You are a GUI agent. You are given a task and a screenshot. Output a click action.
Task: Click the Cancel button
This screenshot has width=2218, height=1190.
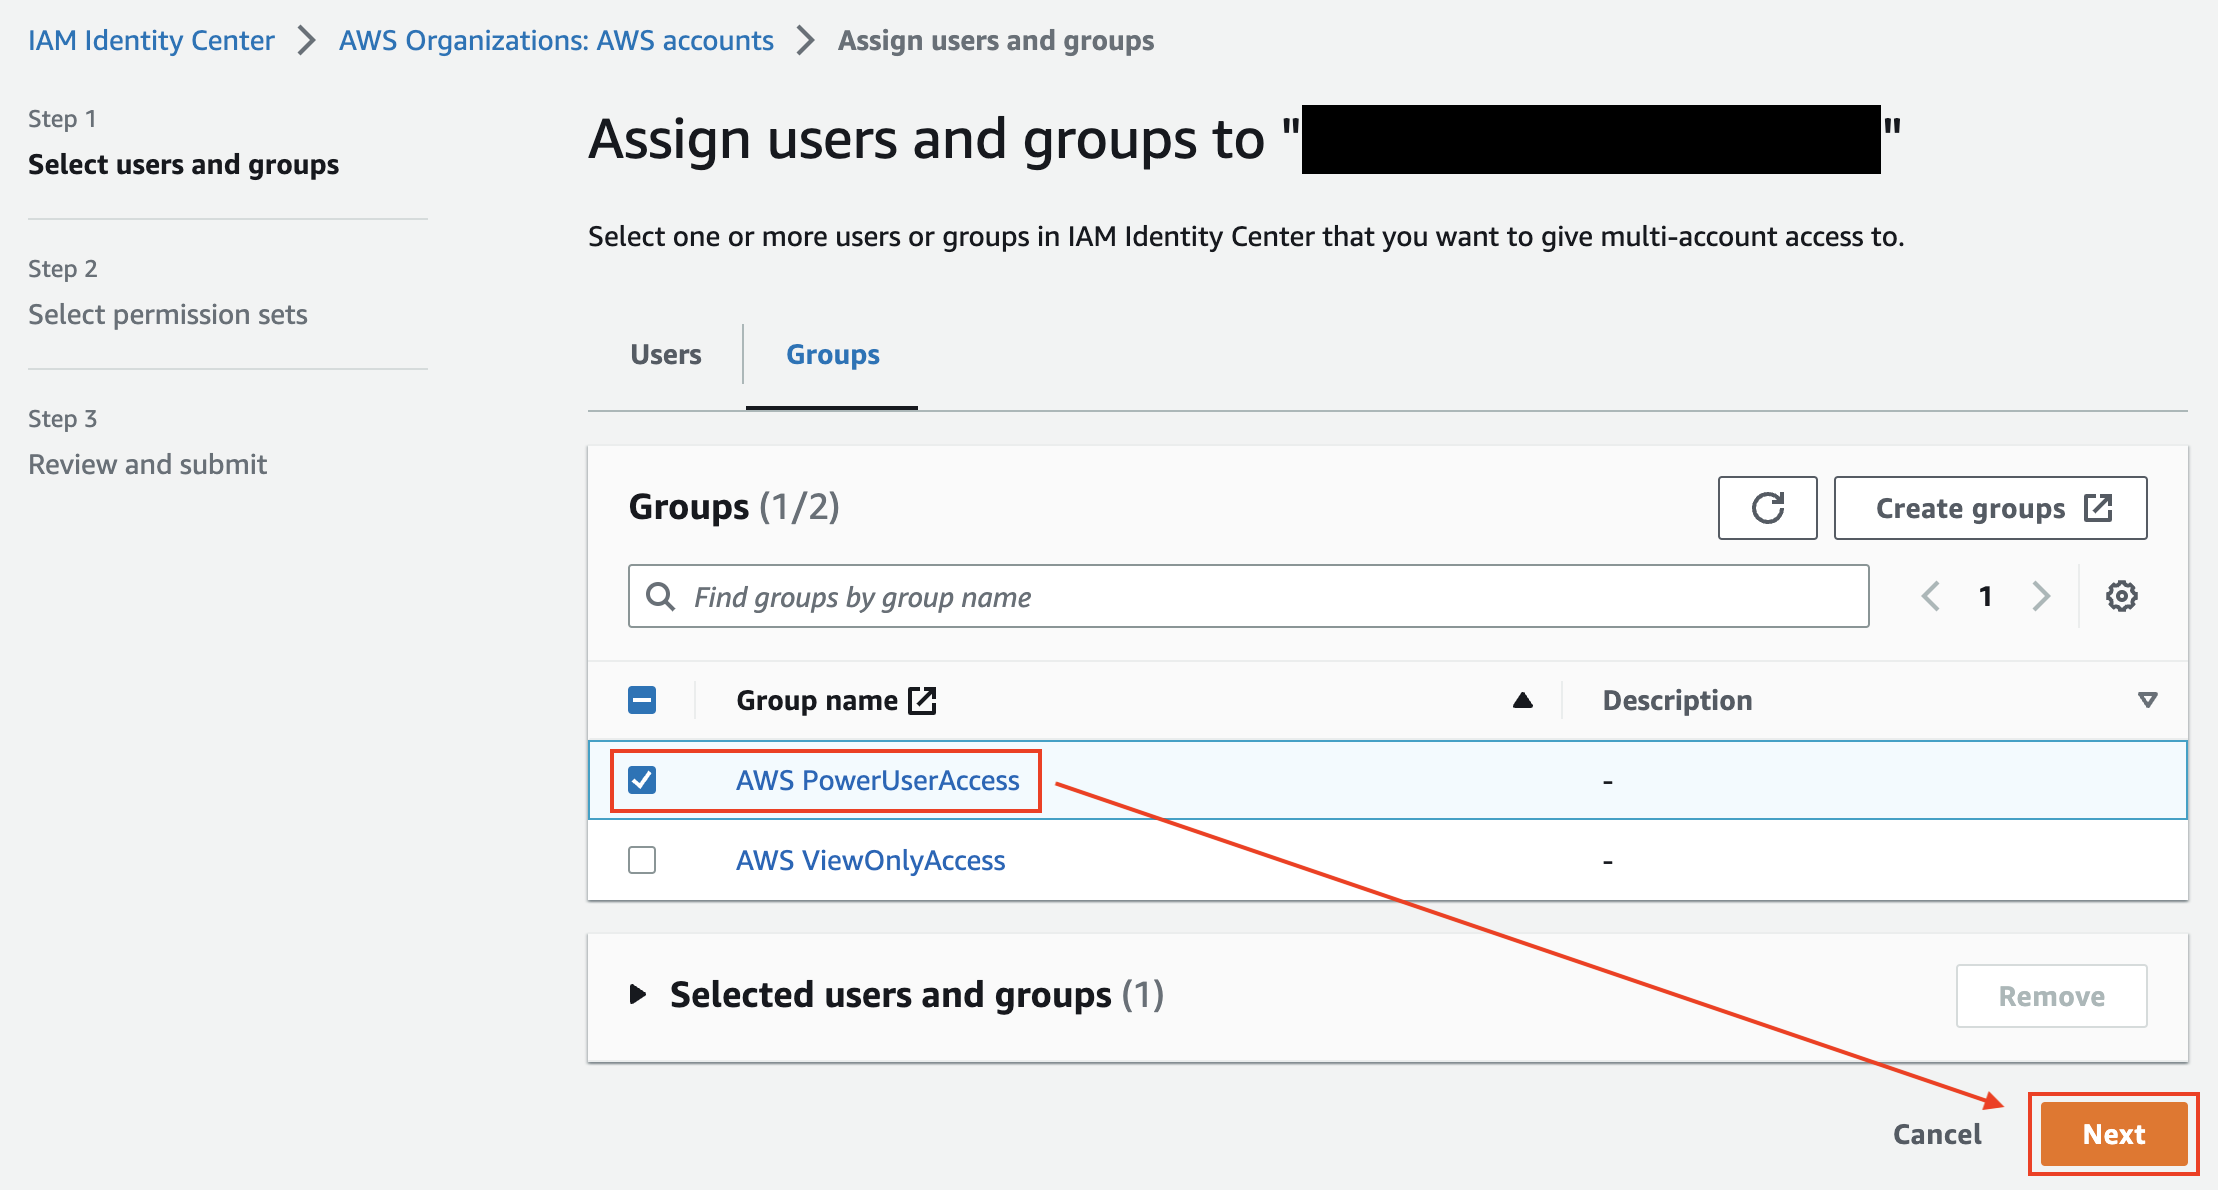click(x=1936, y=1133)
